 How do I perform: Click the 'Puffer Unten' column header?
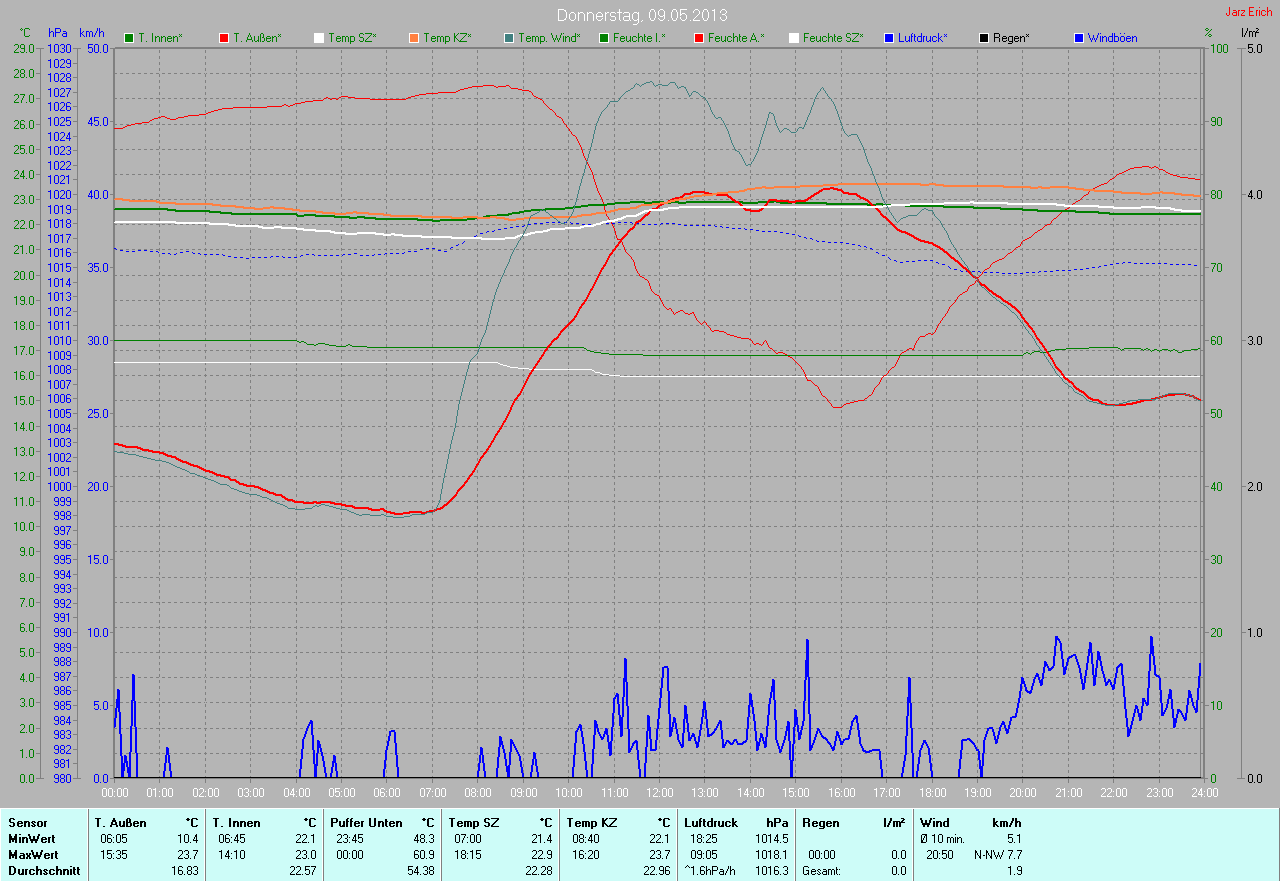[x=366, y=823]
